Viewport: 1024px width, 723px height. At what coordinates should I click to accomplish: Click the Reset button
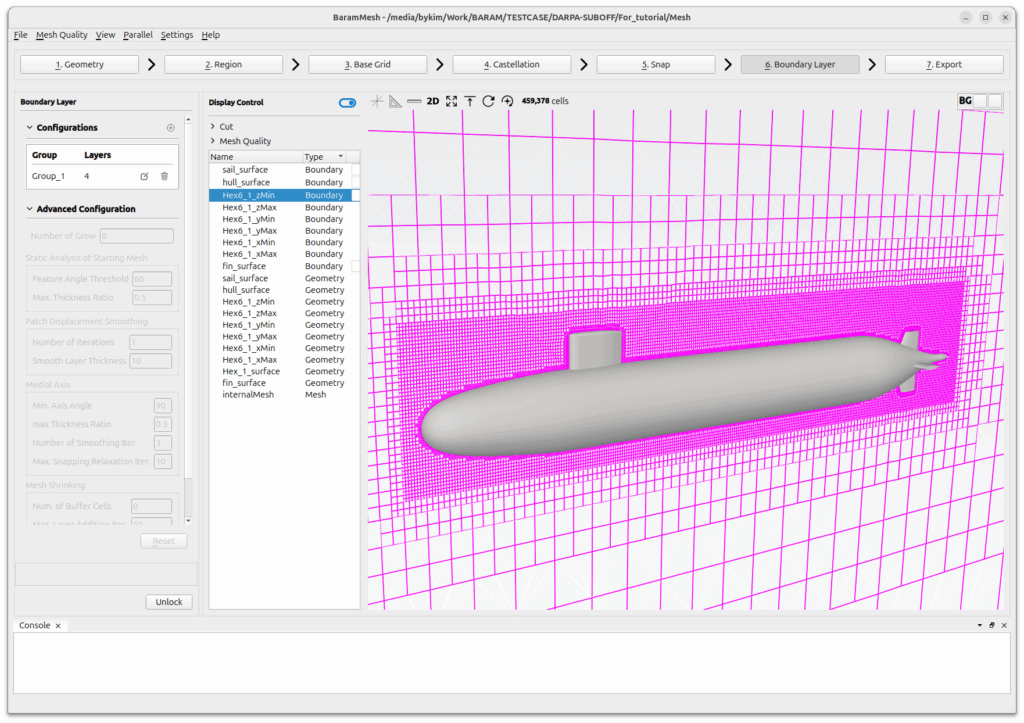[164, 541]
